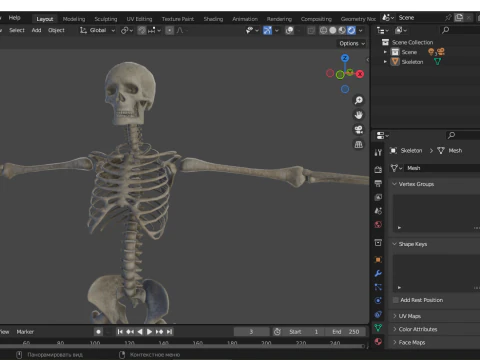The width and height of the screenshot is (480, 360).
Task: Toggle proportional editing button in header
Action: pos(170,31)
